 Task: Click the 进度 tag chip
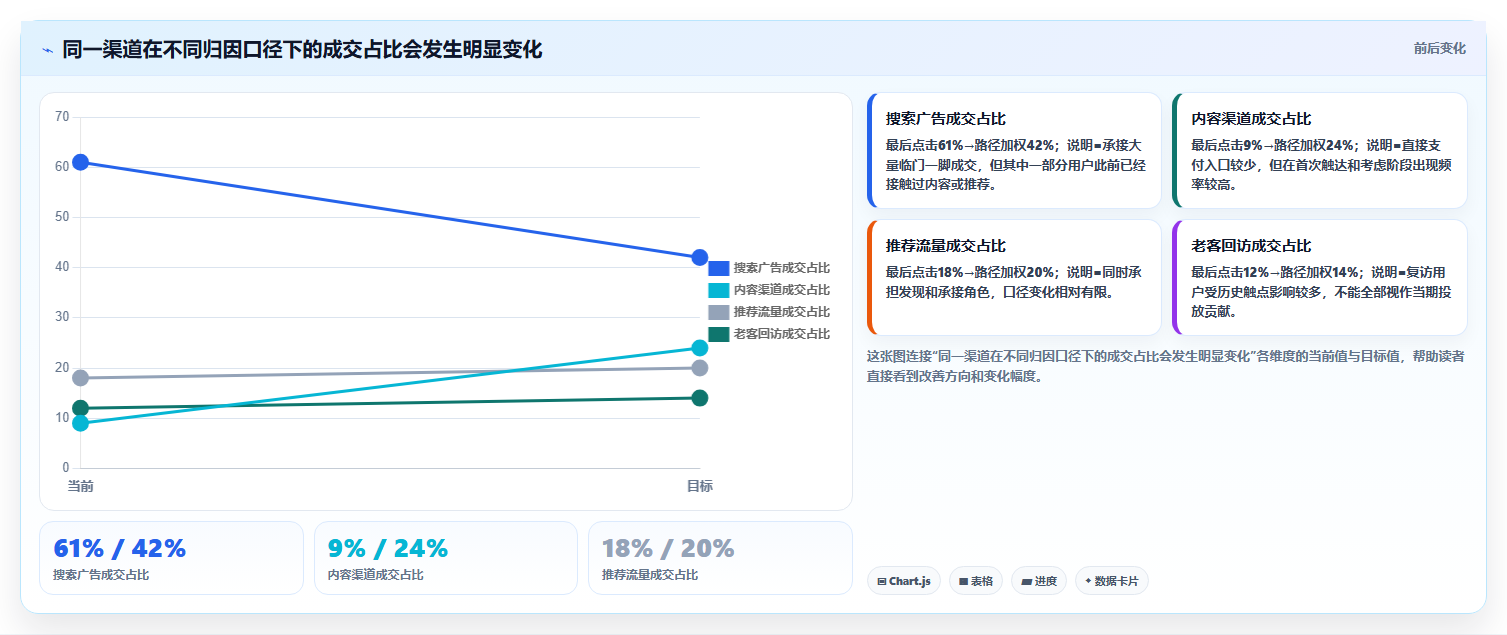[1039, 581]
